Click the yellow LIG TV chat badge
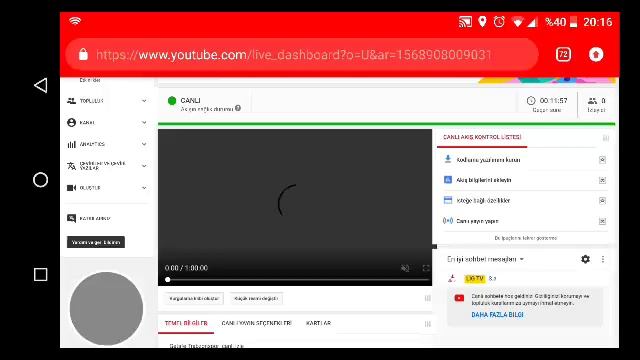The height and width of the screenshot is (360, 640). [x=474, y=278]
